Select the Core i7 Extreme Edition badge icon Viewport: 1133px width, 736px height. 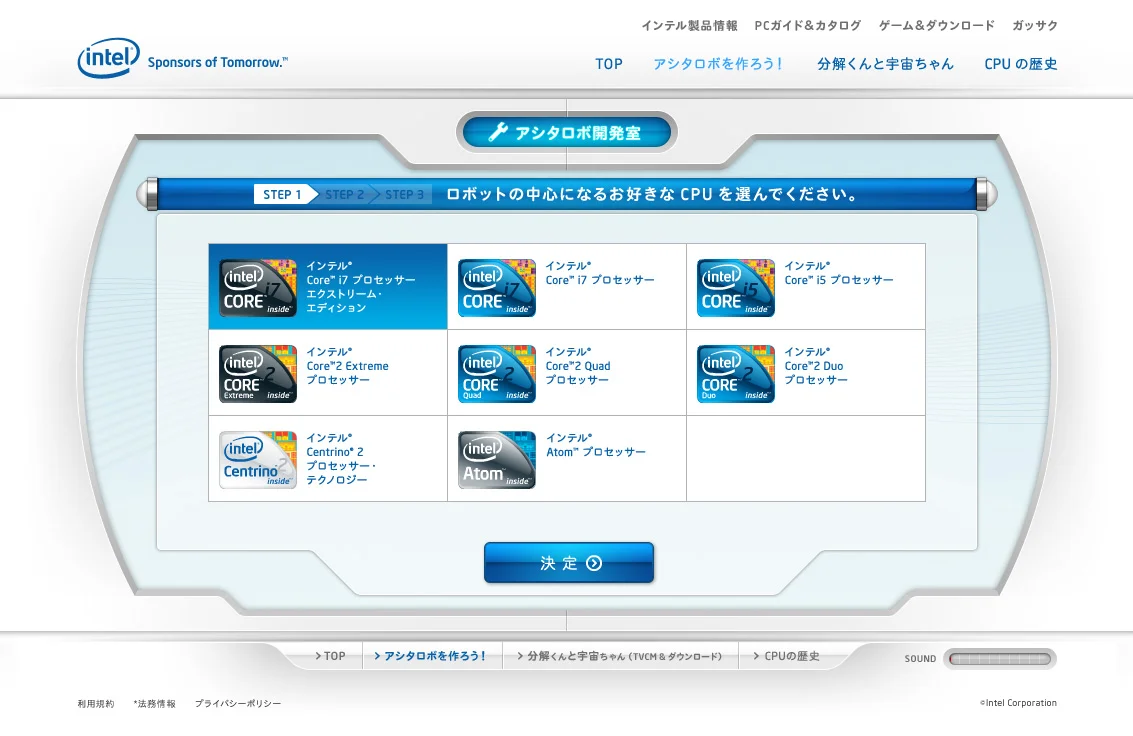coord(258,287)
